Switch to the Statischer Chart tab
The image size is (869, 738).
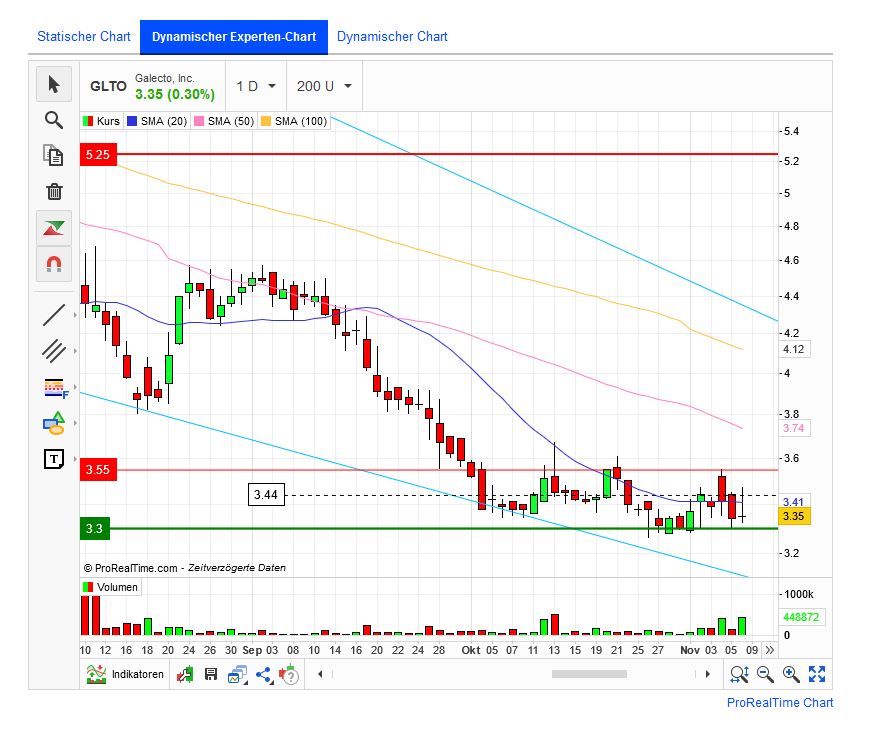point(83,36)
